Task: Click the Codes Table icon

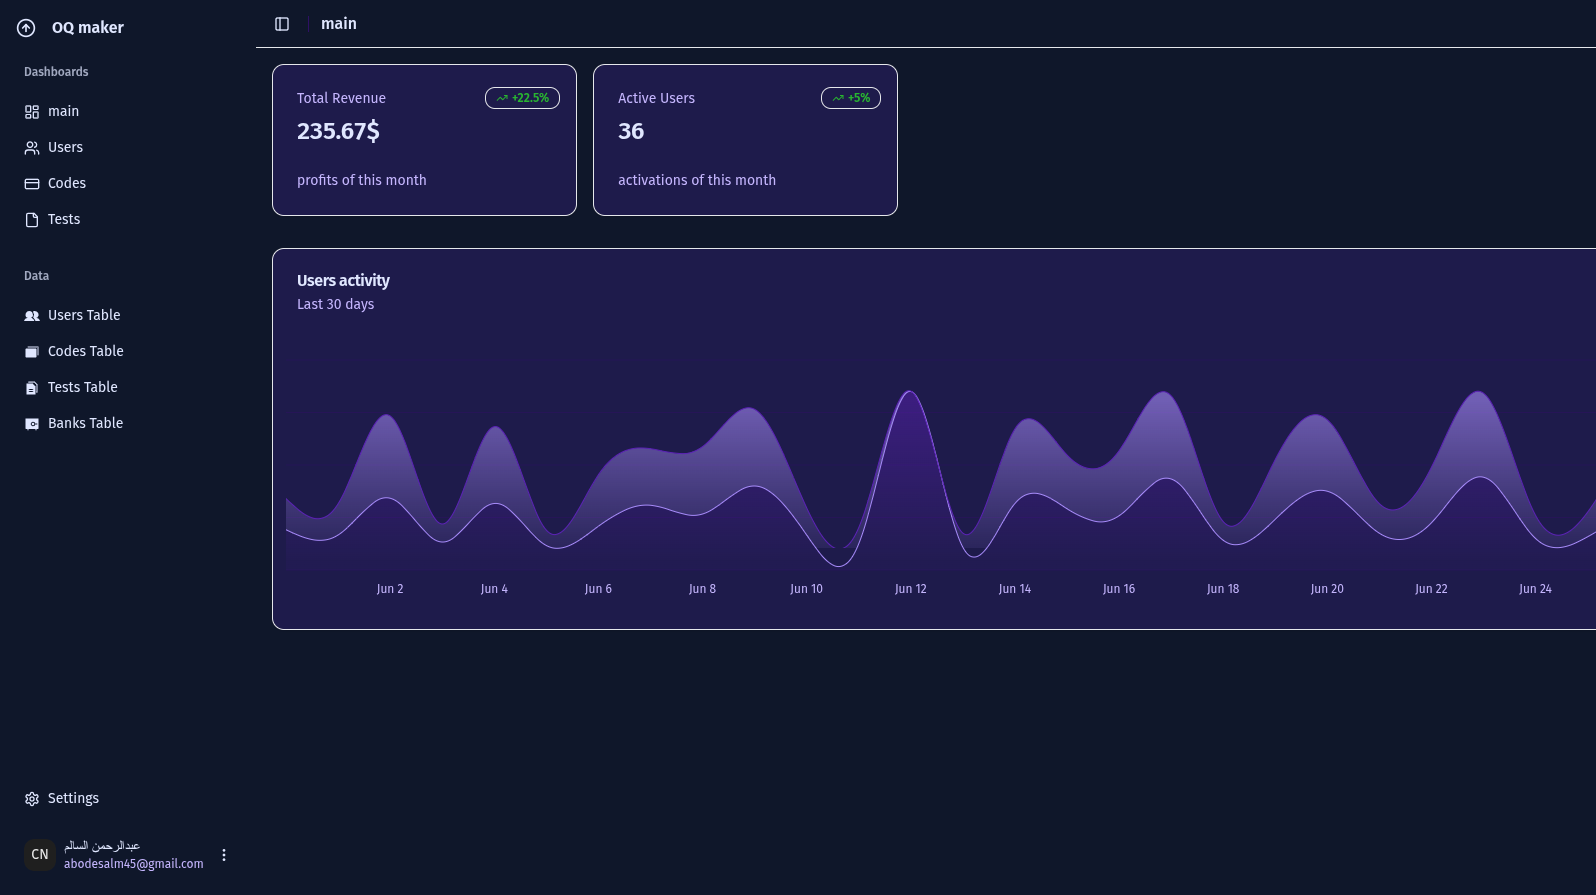Action: pyautogui.click(x=32, y=352)
